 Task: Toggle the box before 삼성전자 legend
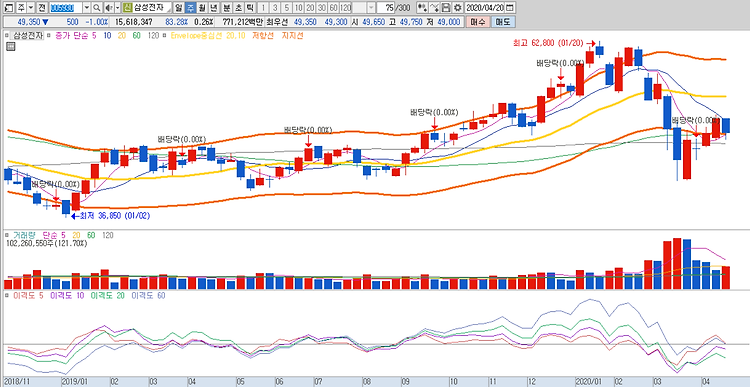(7, 35)
